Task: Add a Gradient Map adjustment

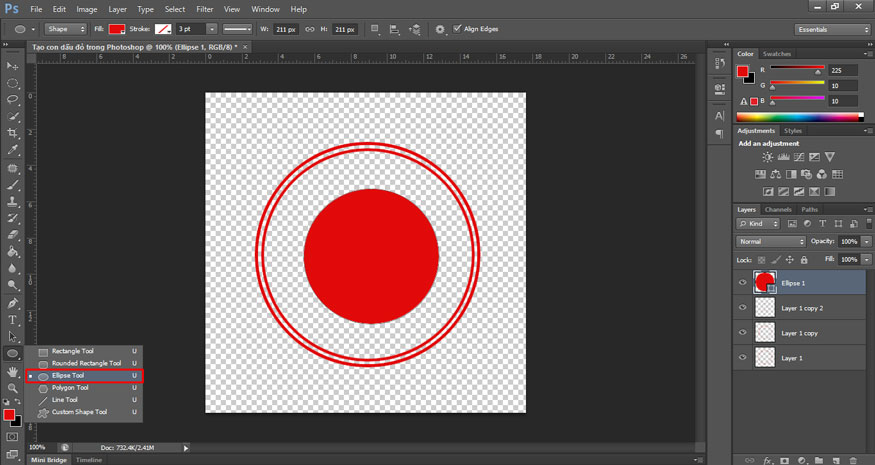Action: (x=830, y=191)
